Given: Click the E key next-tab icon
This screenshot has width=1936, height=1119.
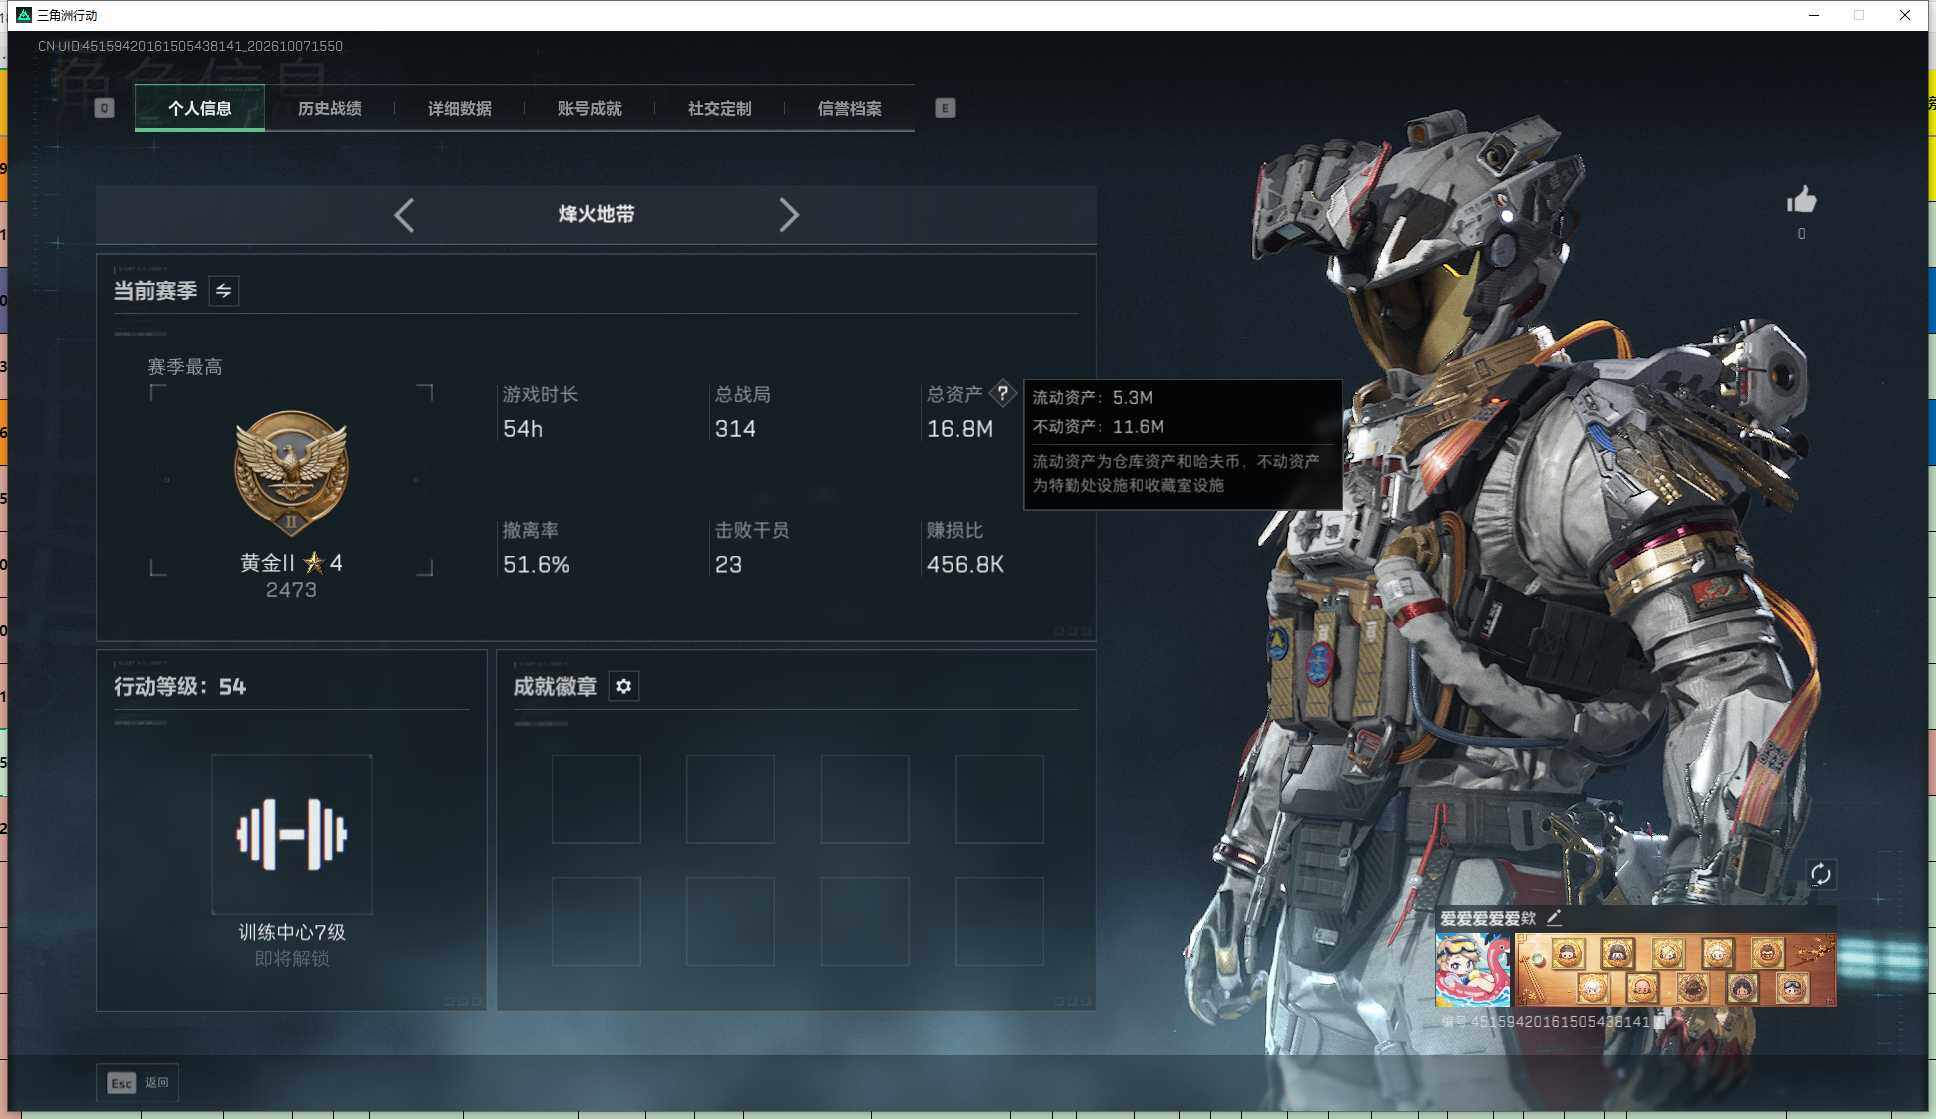Looking at the screenshot, I should click(x=945, y=108).
